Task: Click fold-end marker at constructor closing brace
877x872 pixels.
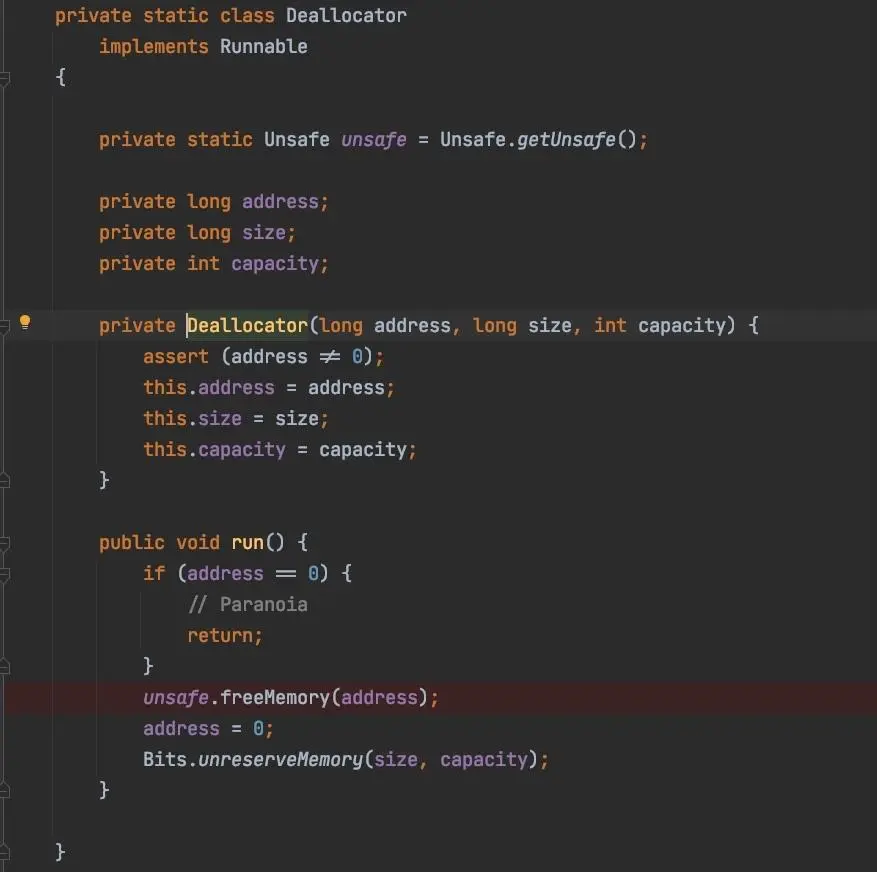Action: pyautogui.click(x=4, y=480)
